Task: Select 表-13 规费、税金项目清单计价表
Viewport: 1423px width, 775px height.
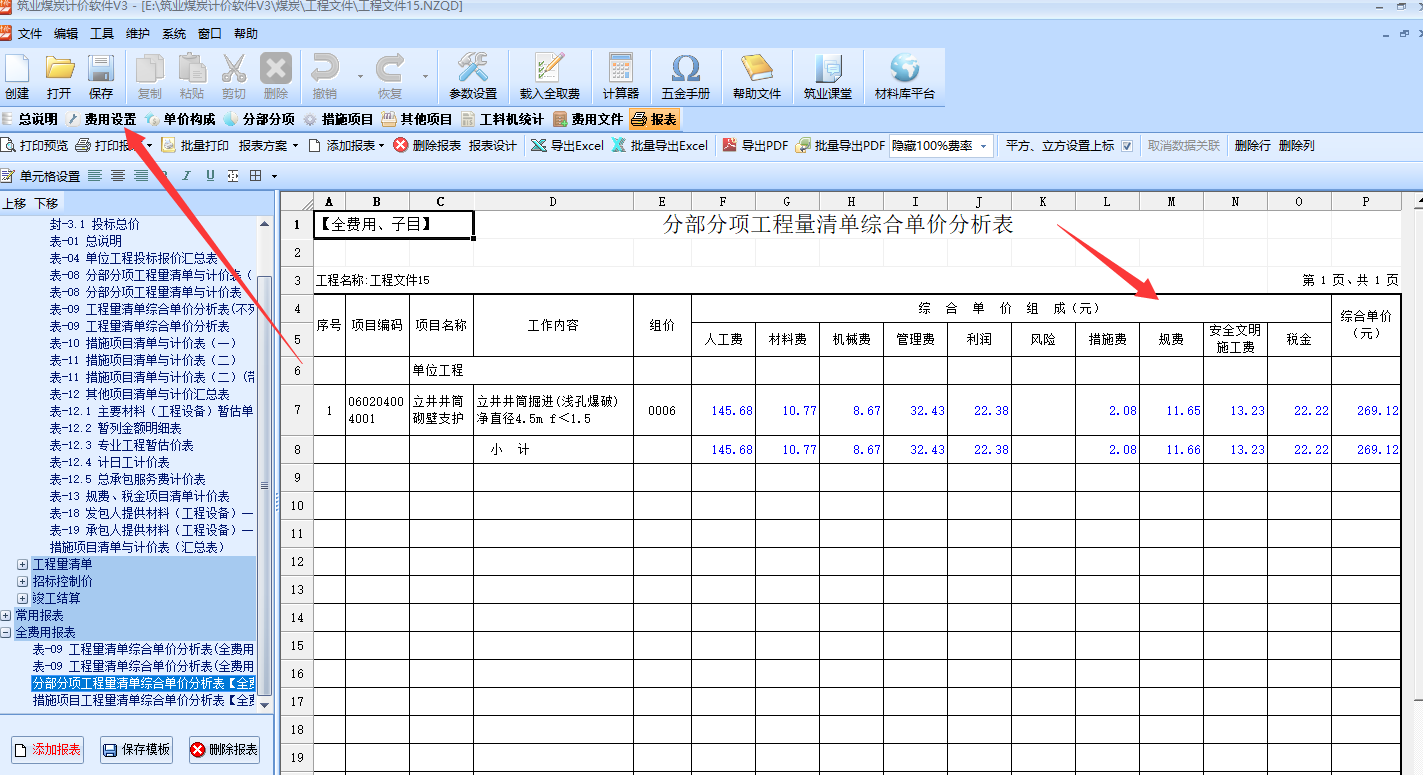Action: (140, 496)
